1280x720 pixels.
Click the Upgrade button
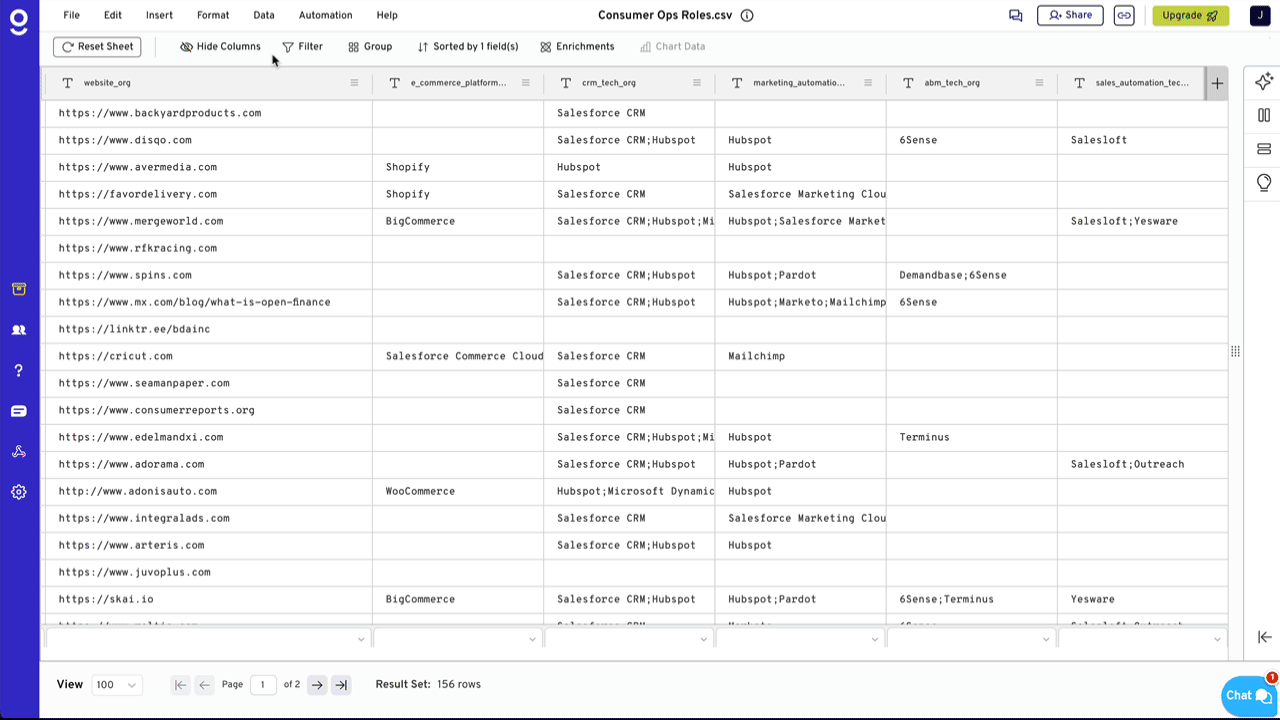1190,16
